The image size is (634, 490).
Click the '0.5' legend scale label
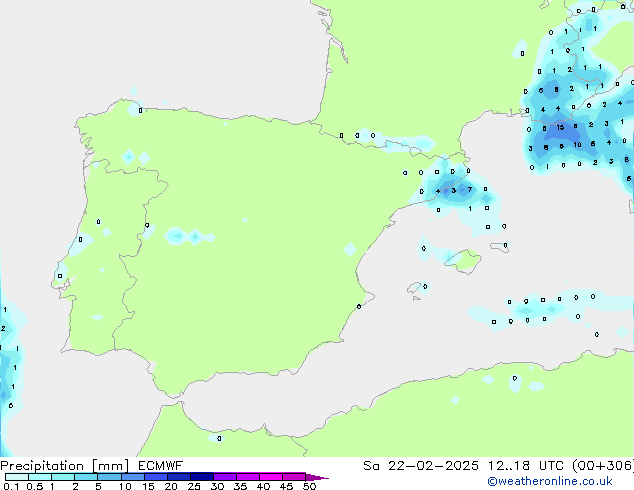35,486
